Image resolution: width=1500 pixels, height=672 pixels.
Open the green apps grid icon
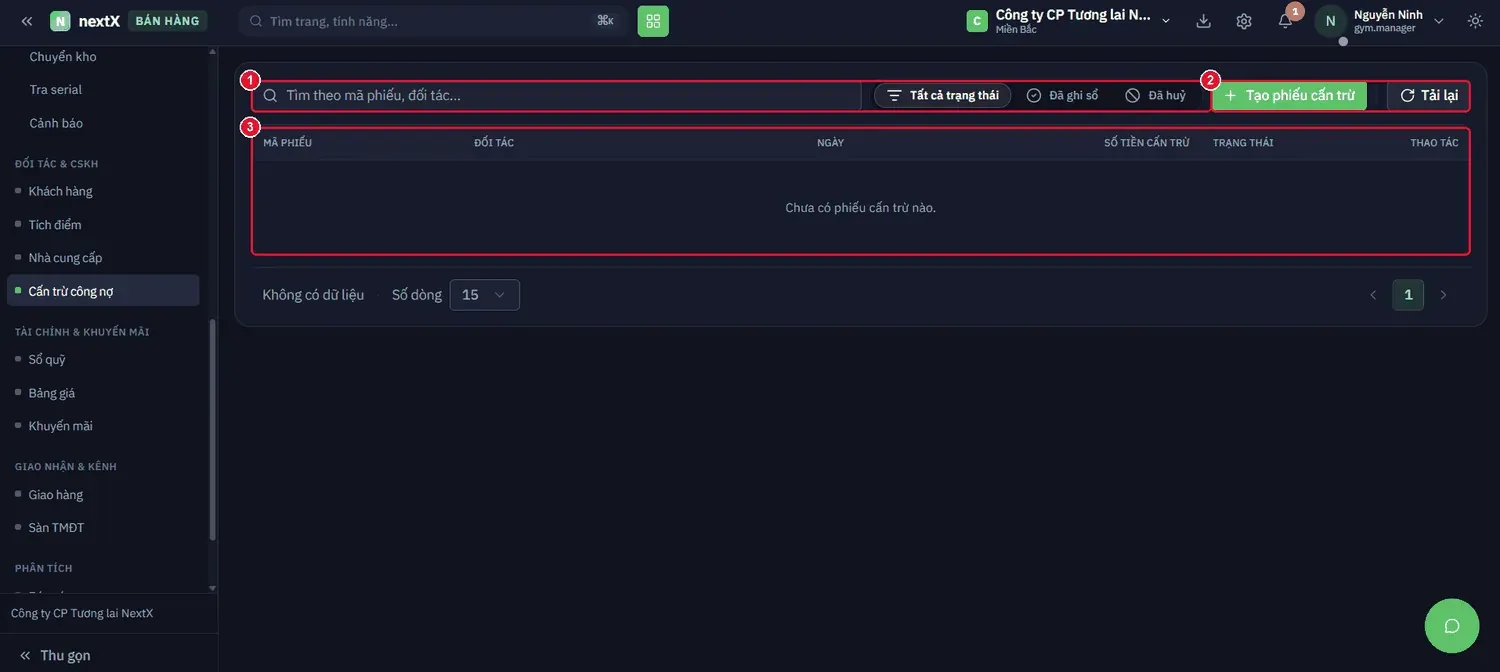[x=653, y=21]
